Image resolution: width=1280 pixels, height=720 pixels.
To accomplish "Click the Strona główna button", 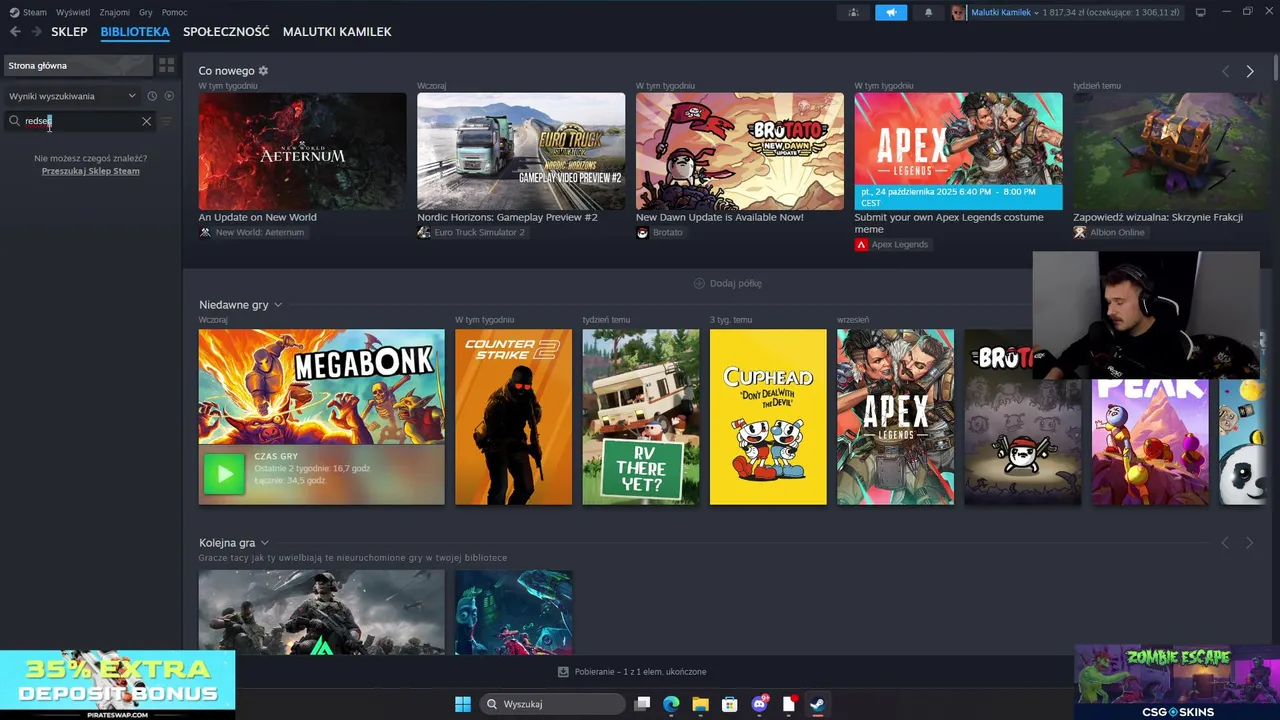I will tap(78, 66).
